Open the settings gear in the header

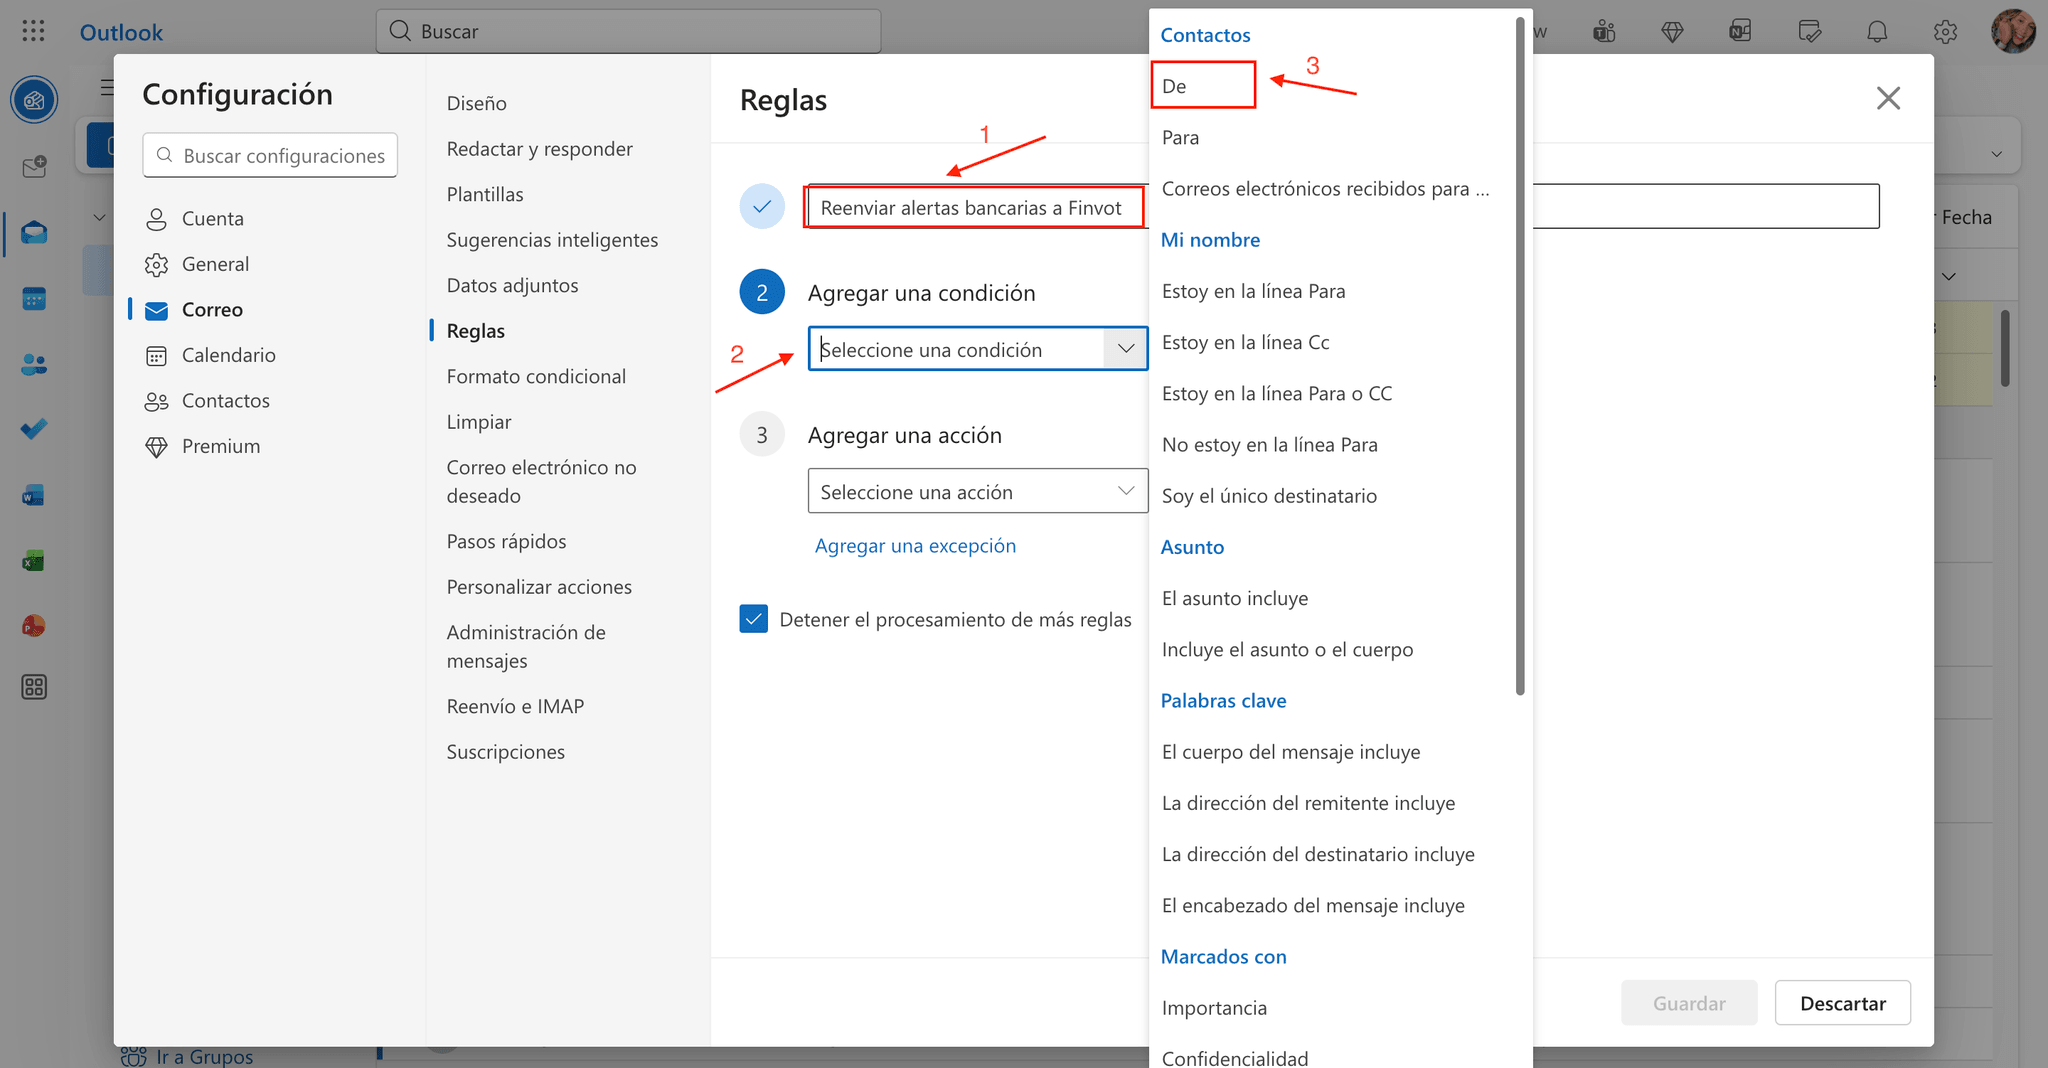[1945, 32]
